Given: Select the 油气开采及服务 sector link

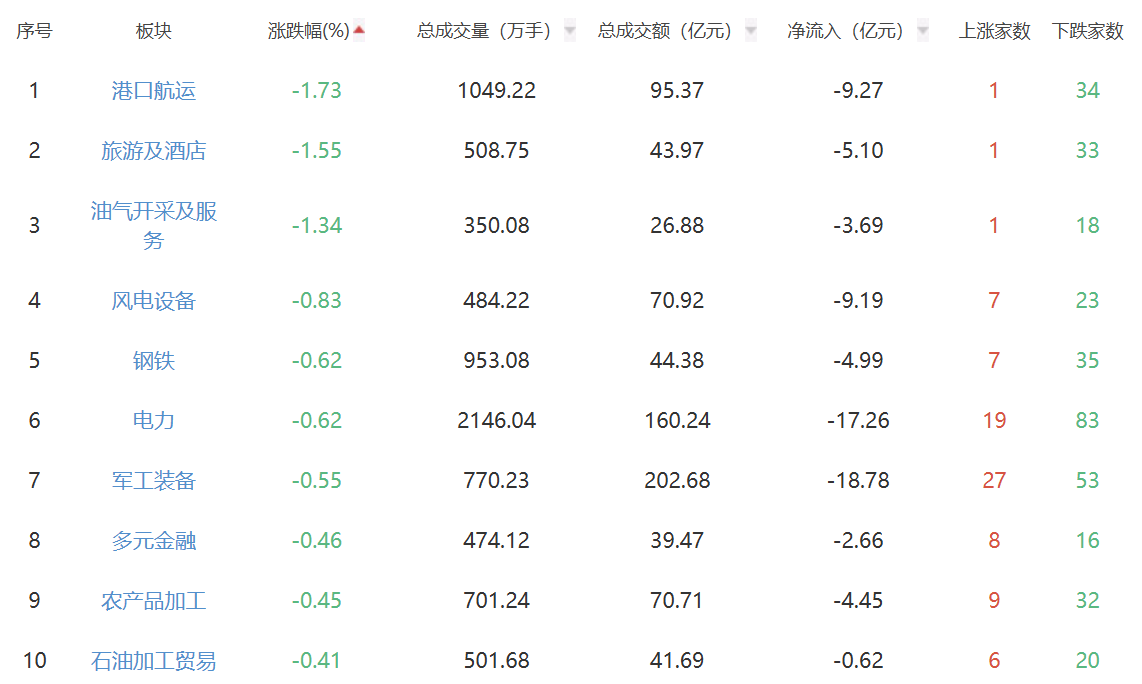Looking at the screenshot, I should (154, 225).
